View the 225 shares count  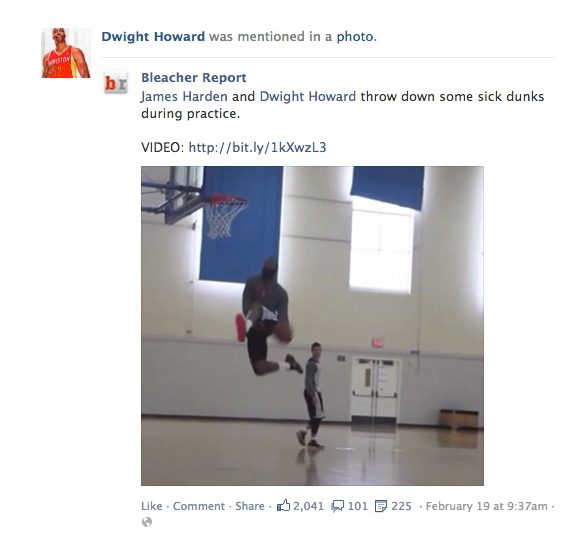(401, 506)
